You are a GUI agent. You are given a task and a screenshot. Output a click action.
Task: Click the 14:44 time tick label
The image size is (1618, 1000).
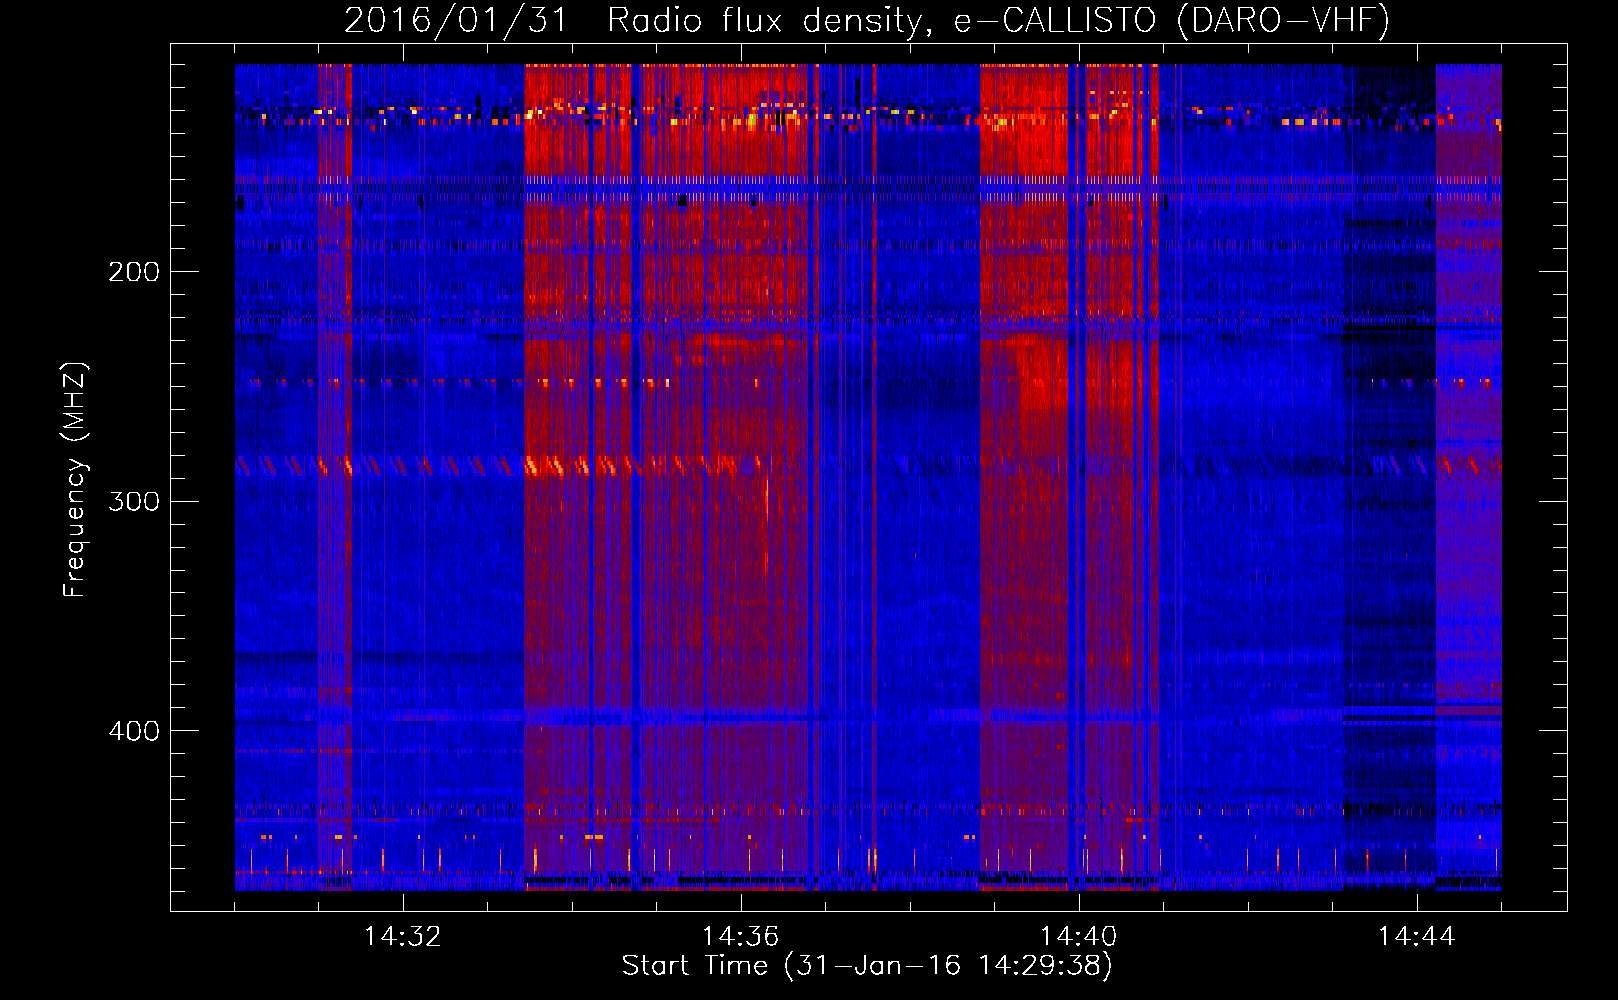click(1416, 937)
